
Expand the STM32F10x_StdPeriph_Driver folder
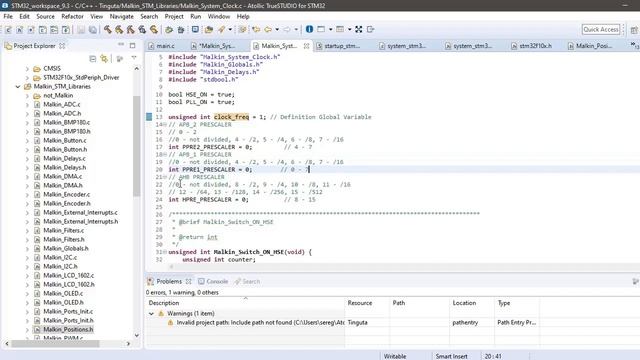tap(27, 78)
